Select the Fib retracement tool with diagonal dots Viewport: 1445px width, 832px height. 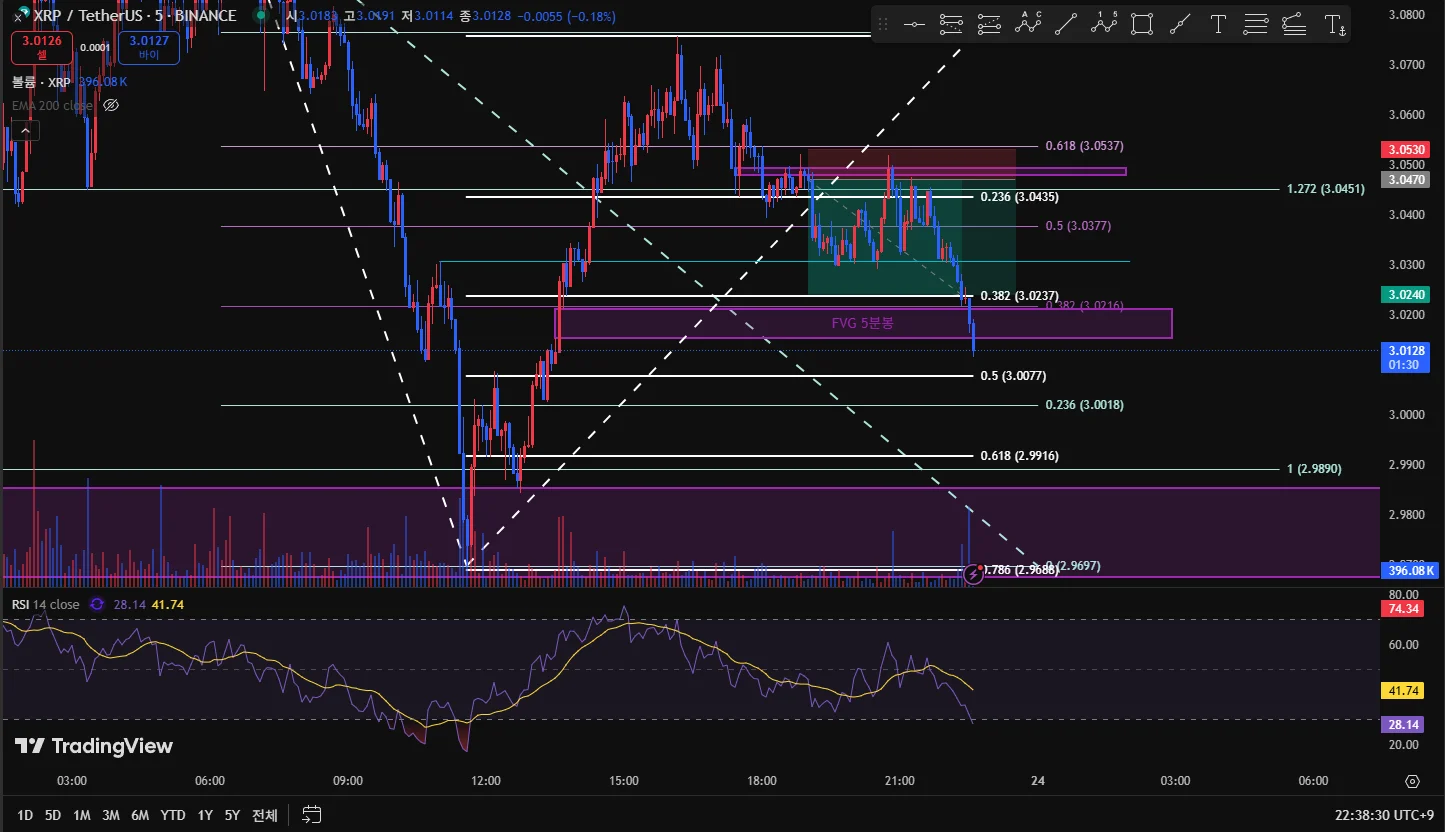(952, 24)
